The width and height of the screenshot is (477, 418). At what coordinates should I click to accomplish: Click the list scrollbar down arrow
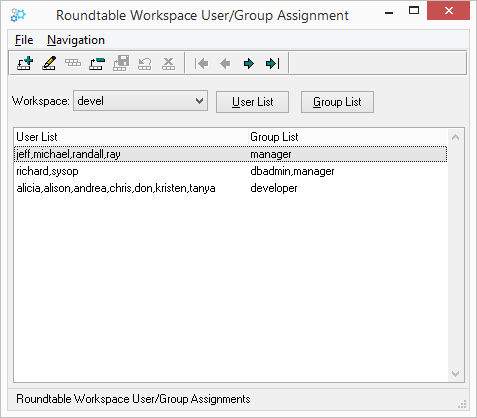(456, 374)
